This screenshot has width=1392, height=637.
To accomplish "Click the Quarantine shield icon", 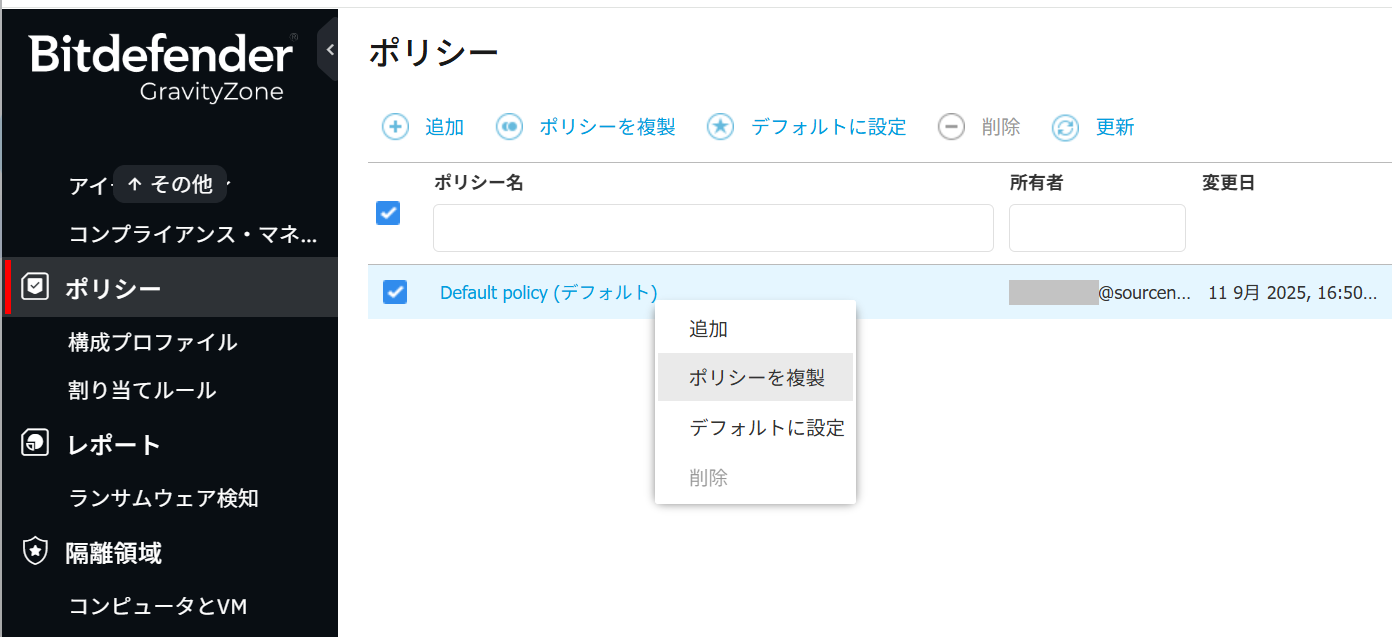I will click(35, 551).
